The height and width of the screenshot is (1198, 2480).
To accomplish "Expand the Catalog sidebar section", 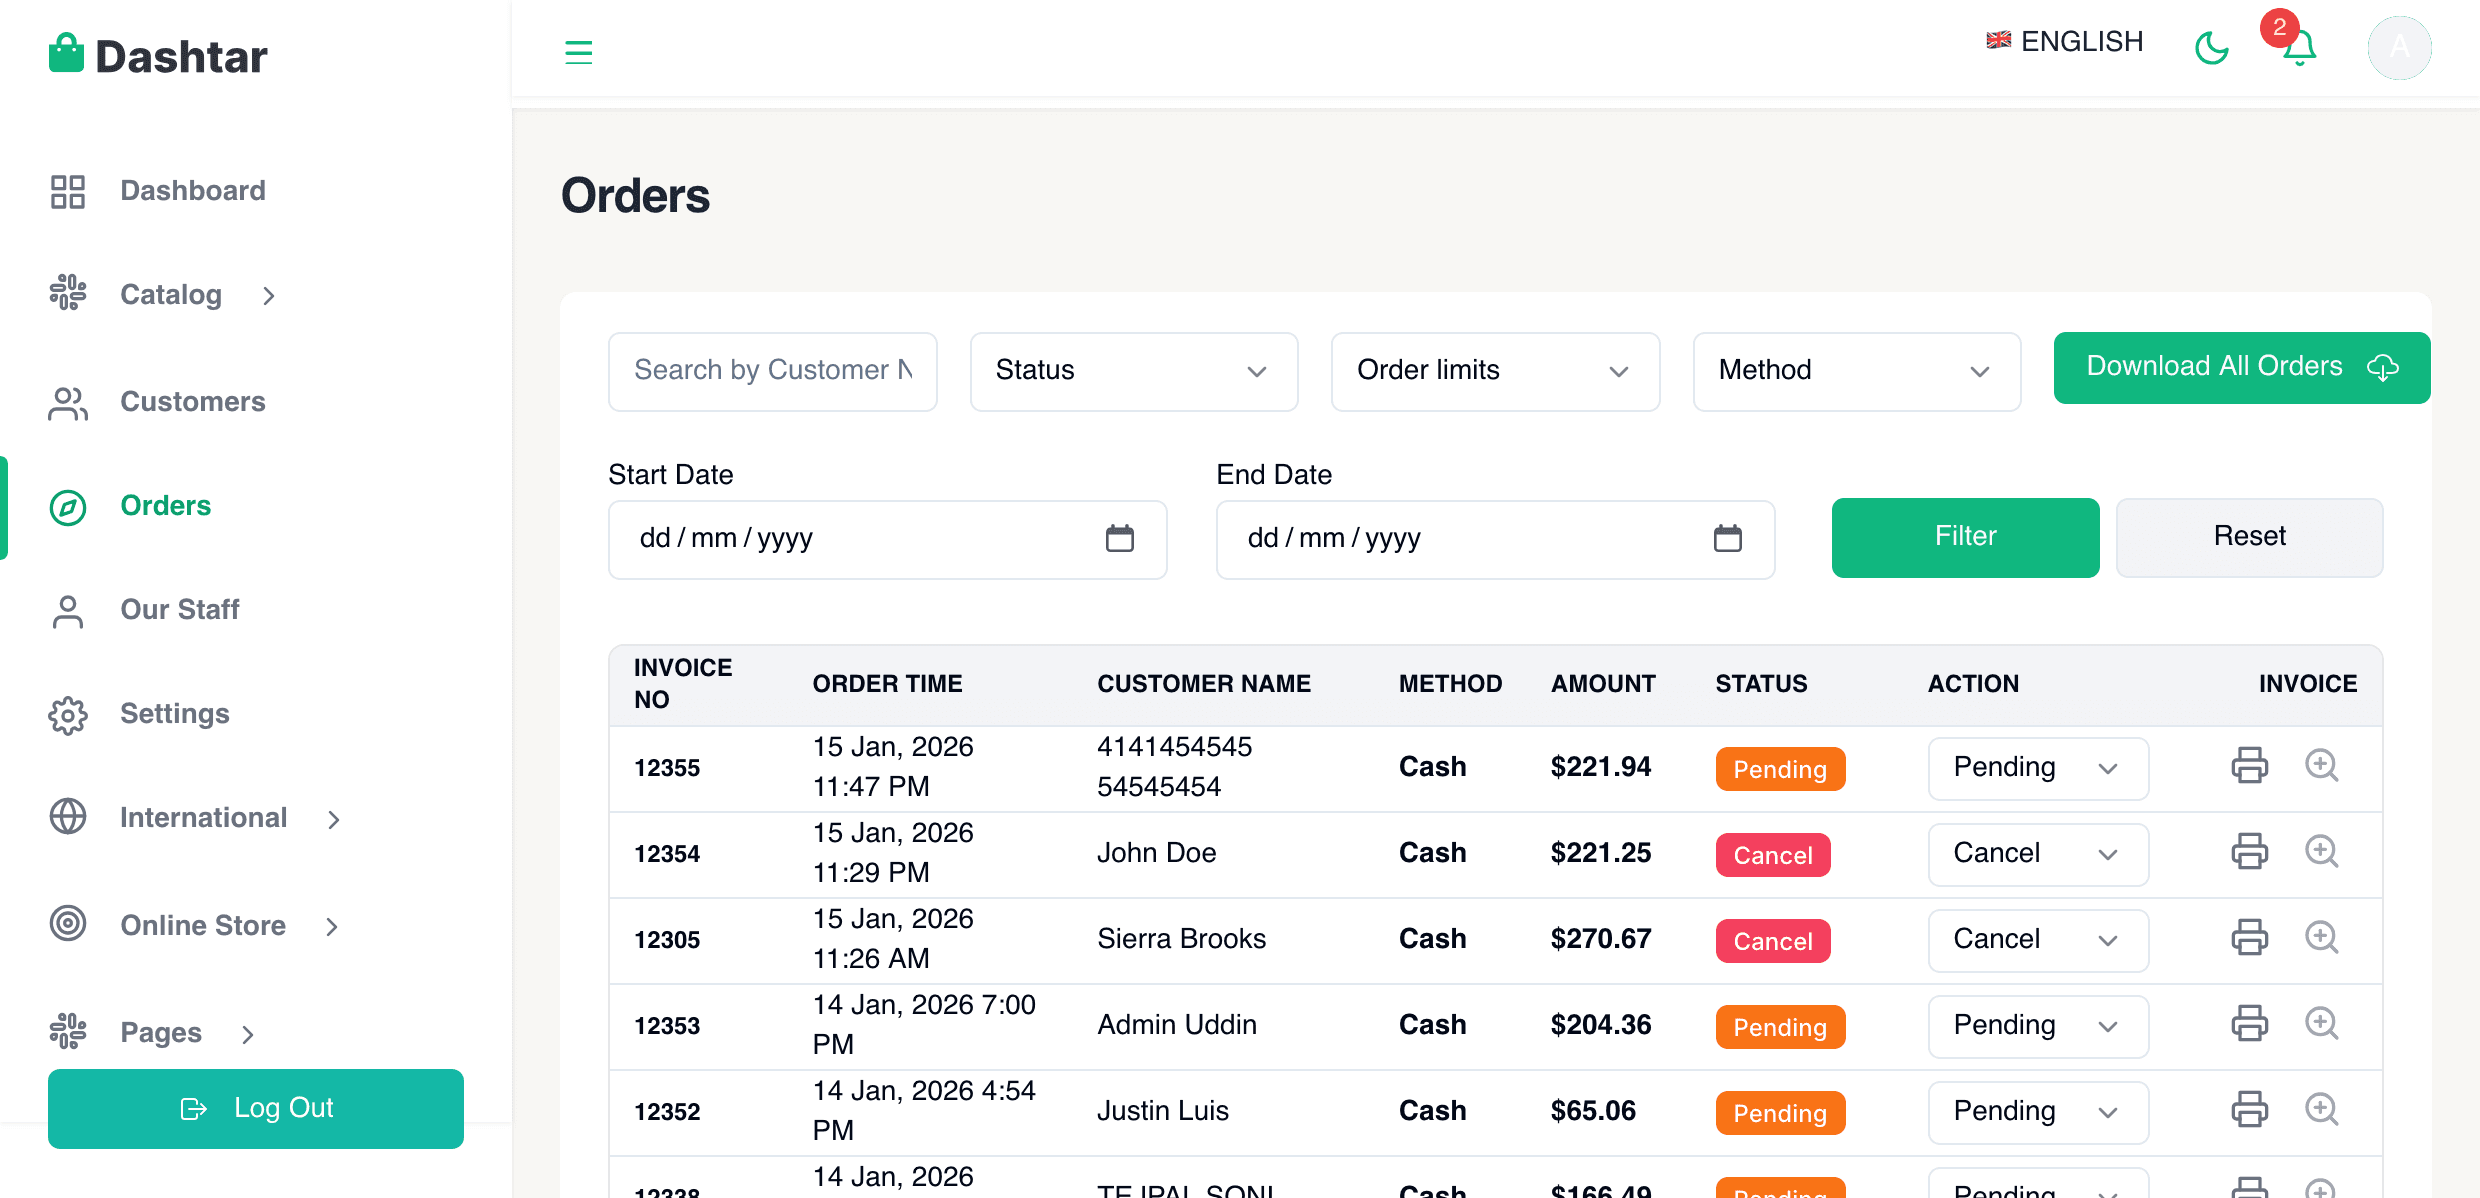I will (x=170, y=294).
